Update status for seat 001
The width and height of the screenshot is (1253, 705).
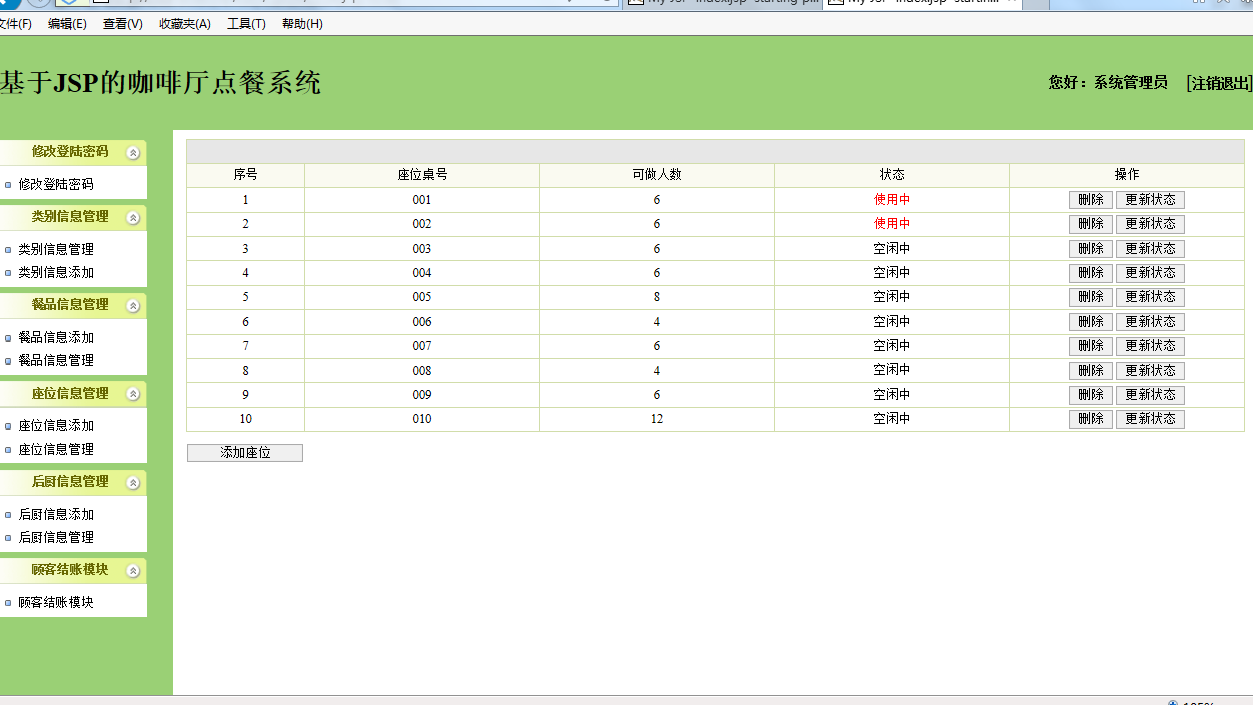(x=1150, y=200)
